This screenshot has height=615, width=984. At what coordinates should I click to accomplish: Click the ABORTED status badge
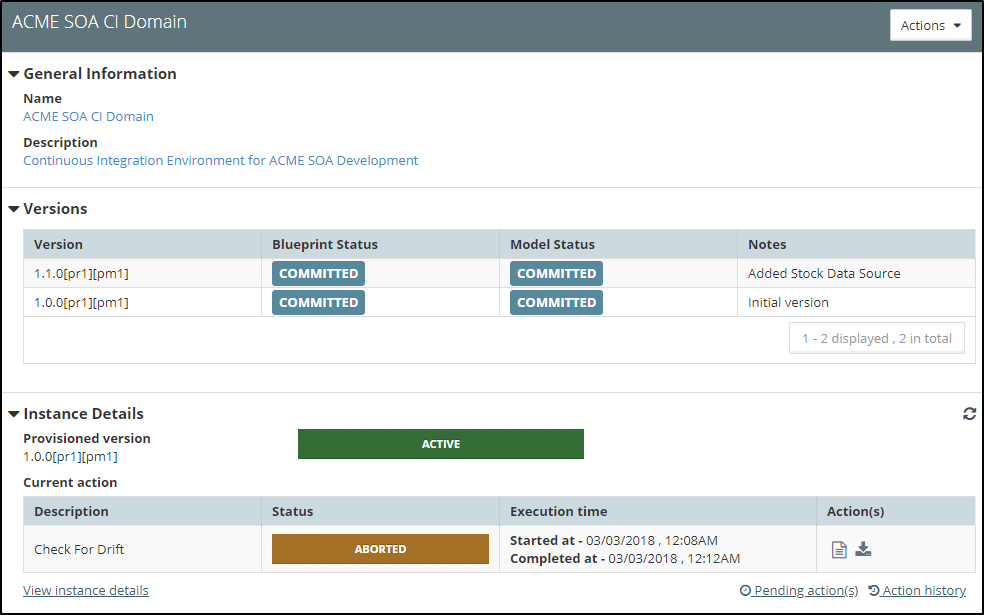click(x=380, y=549)
